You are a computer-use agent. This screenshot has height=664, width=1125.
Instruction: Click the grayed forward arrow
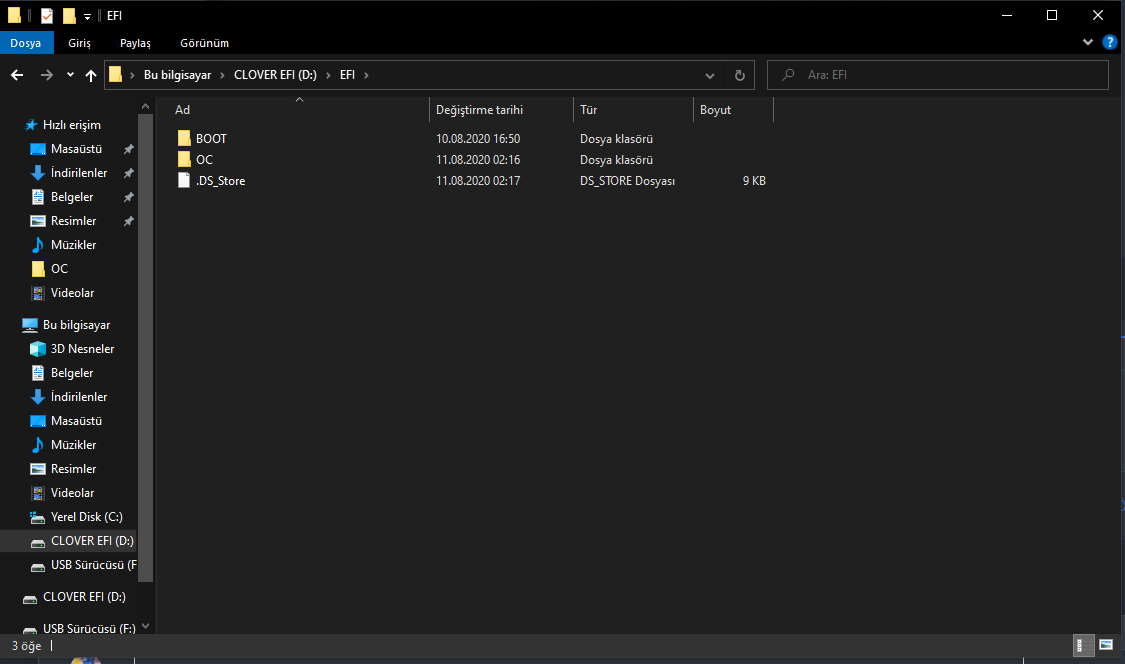[46, 74]
